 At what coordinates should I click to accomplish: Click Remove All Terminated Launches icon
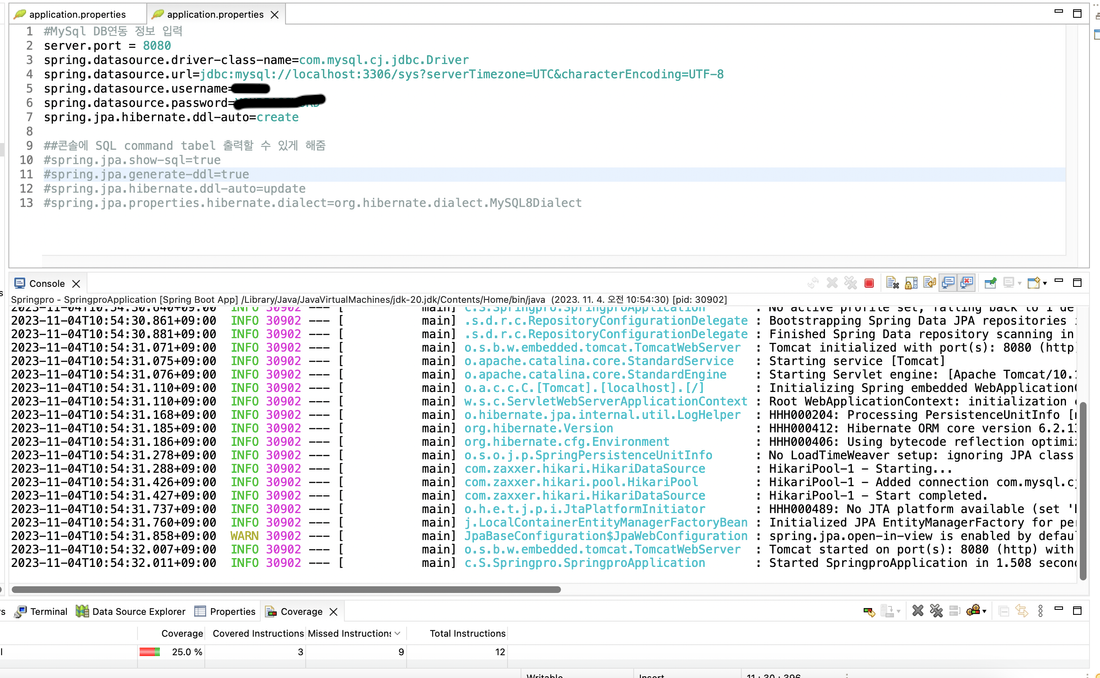[x=850, y=283]
